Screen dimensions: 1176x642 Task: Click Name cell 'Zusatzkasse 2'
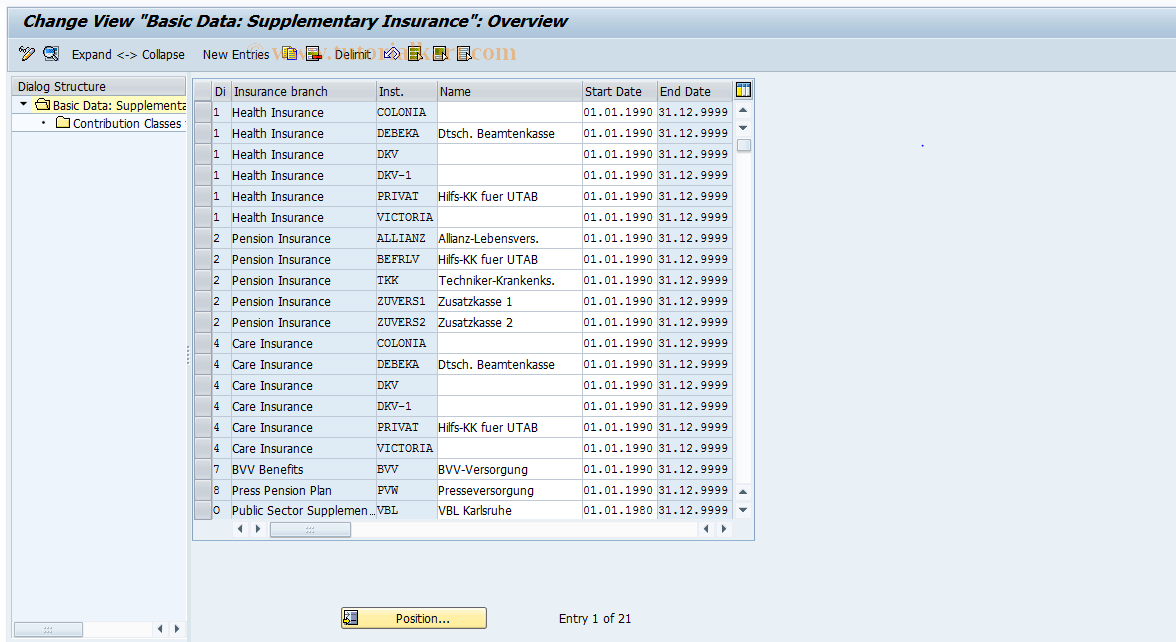pos(509,322)
